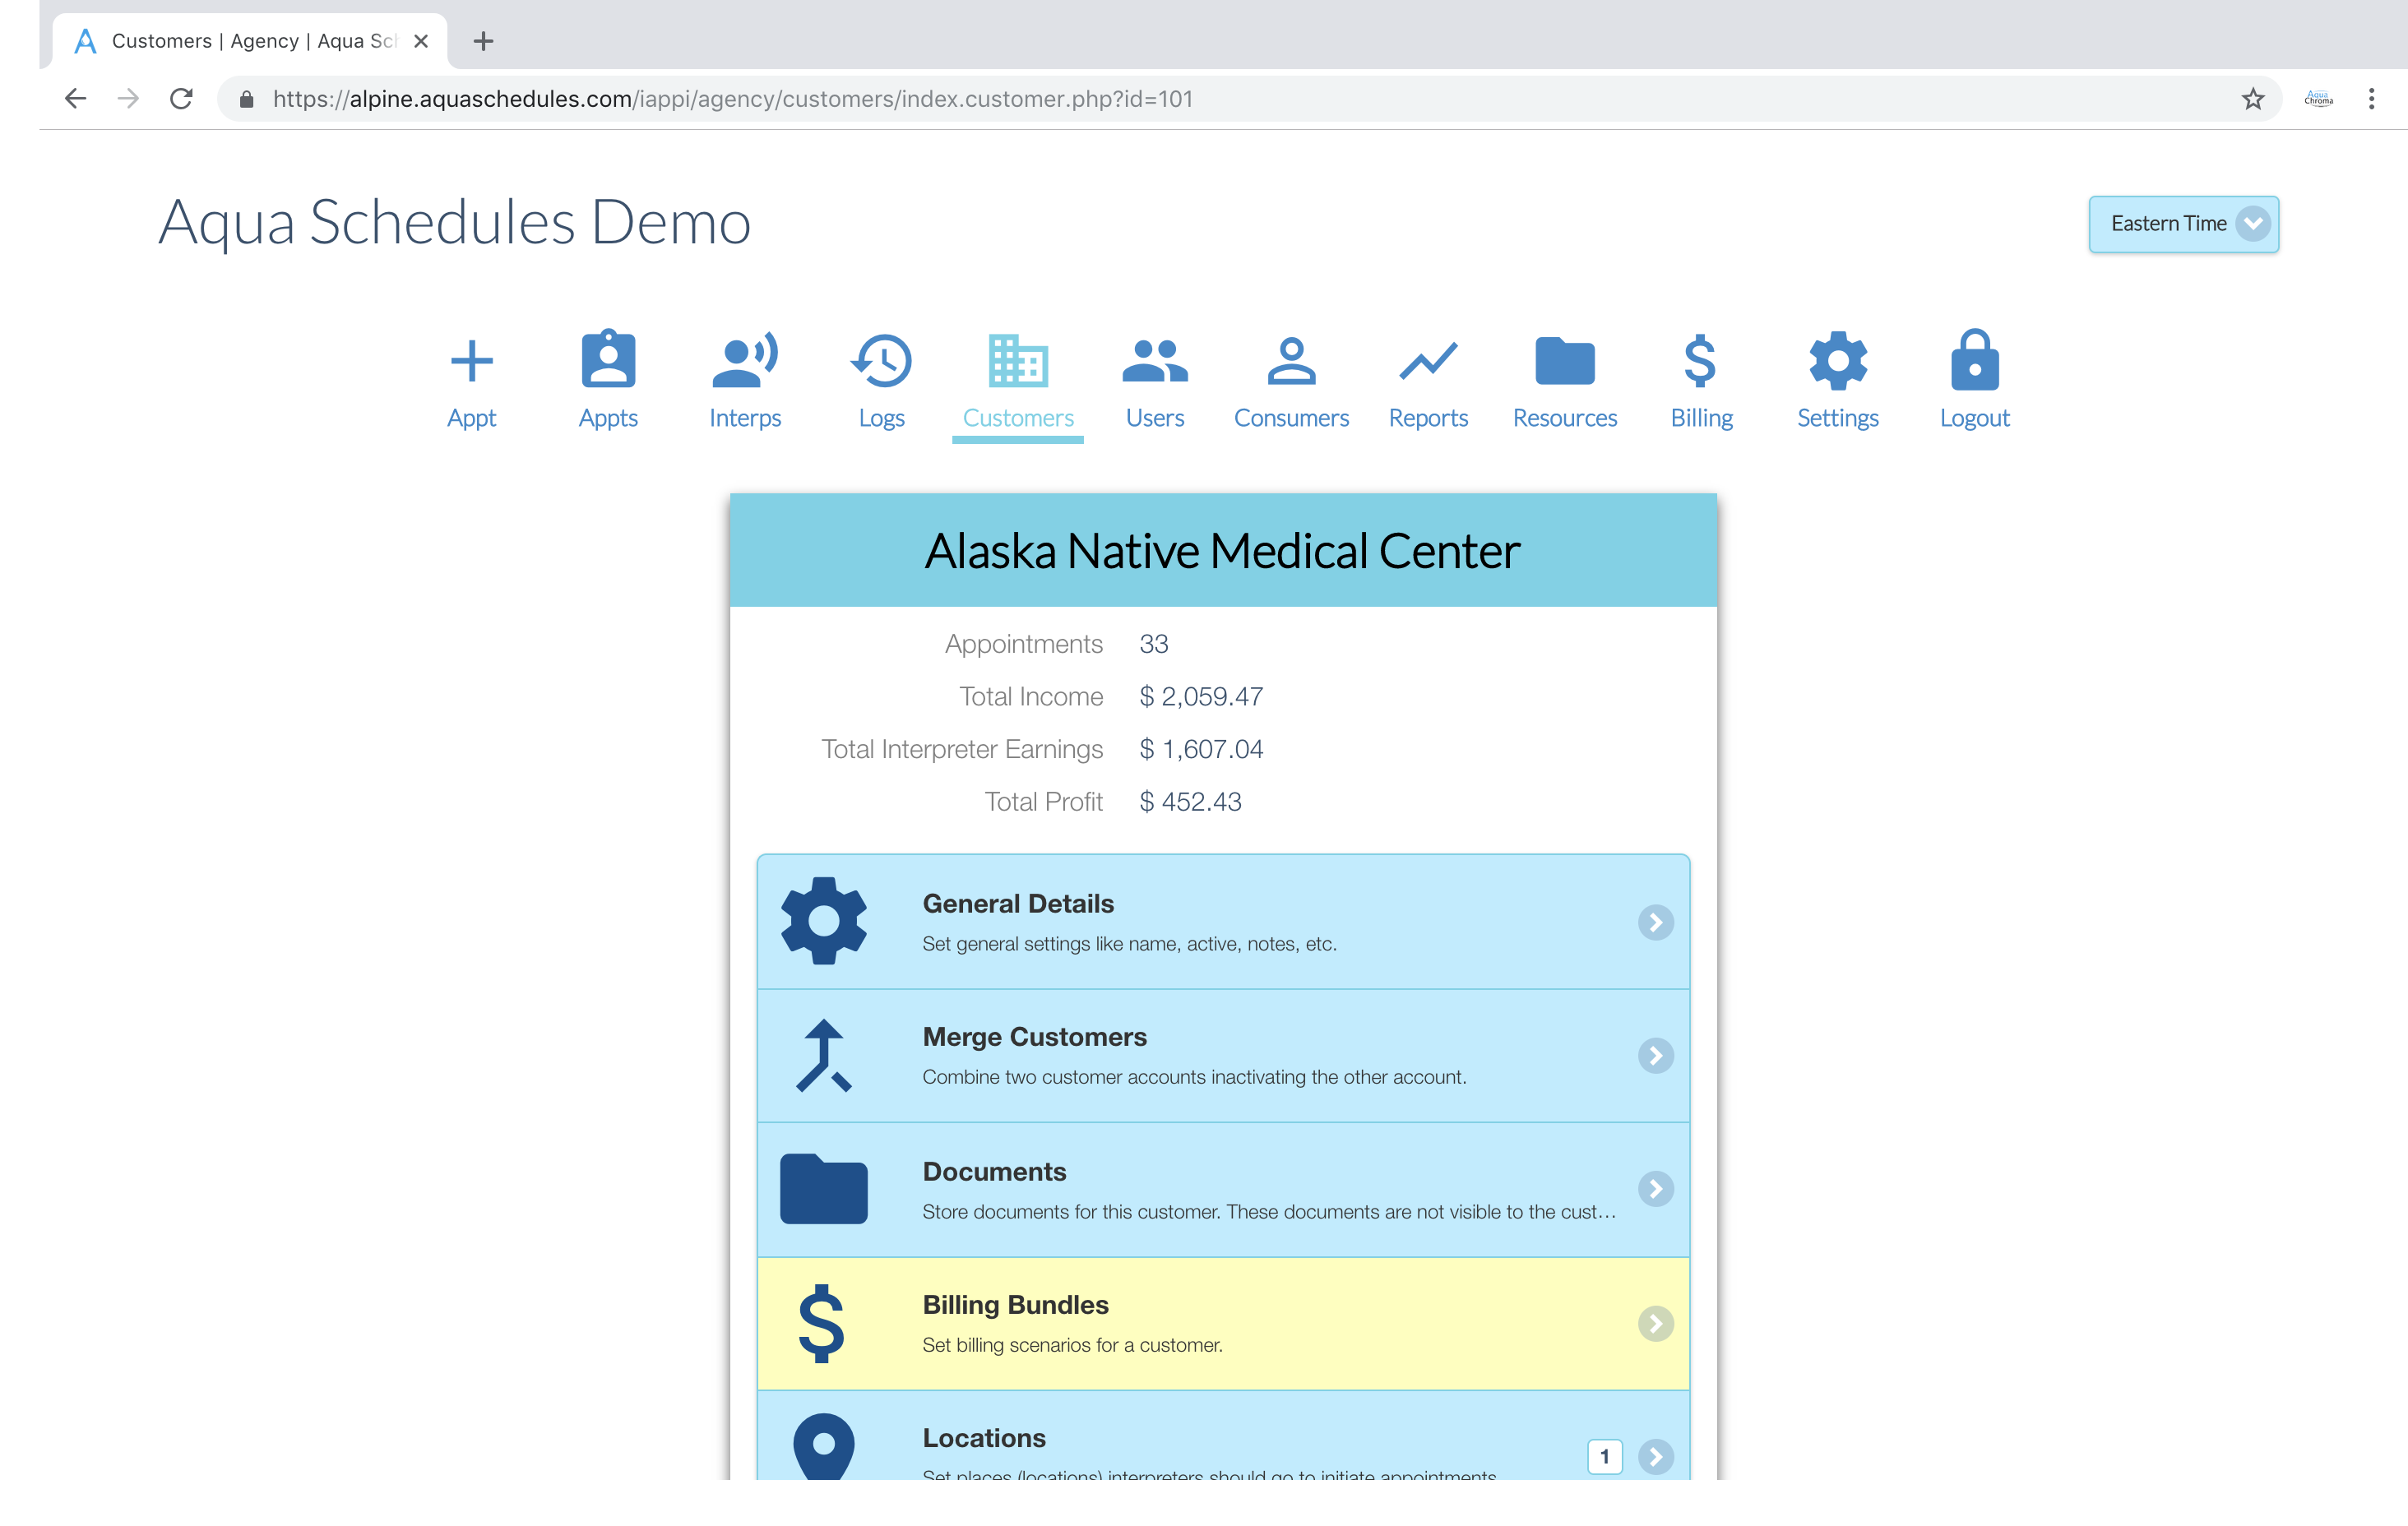Click the Documents row title
The image size is (2408, 1526).
pos(994,1171)
